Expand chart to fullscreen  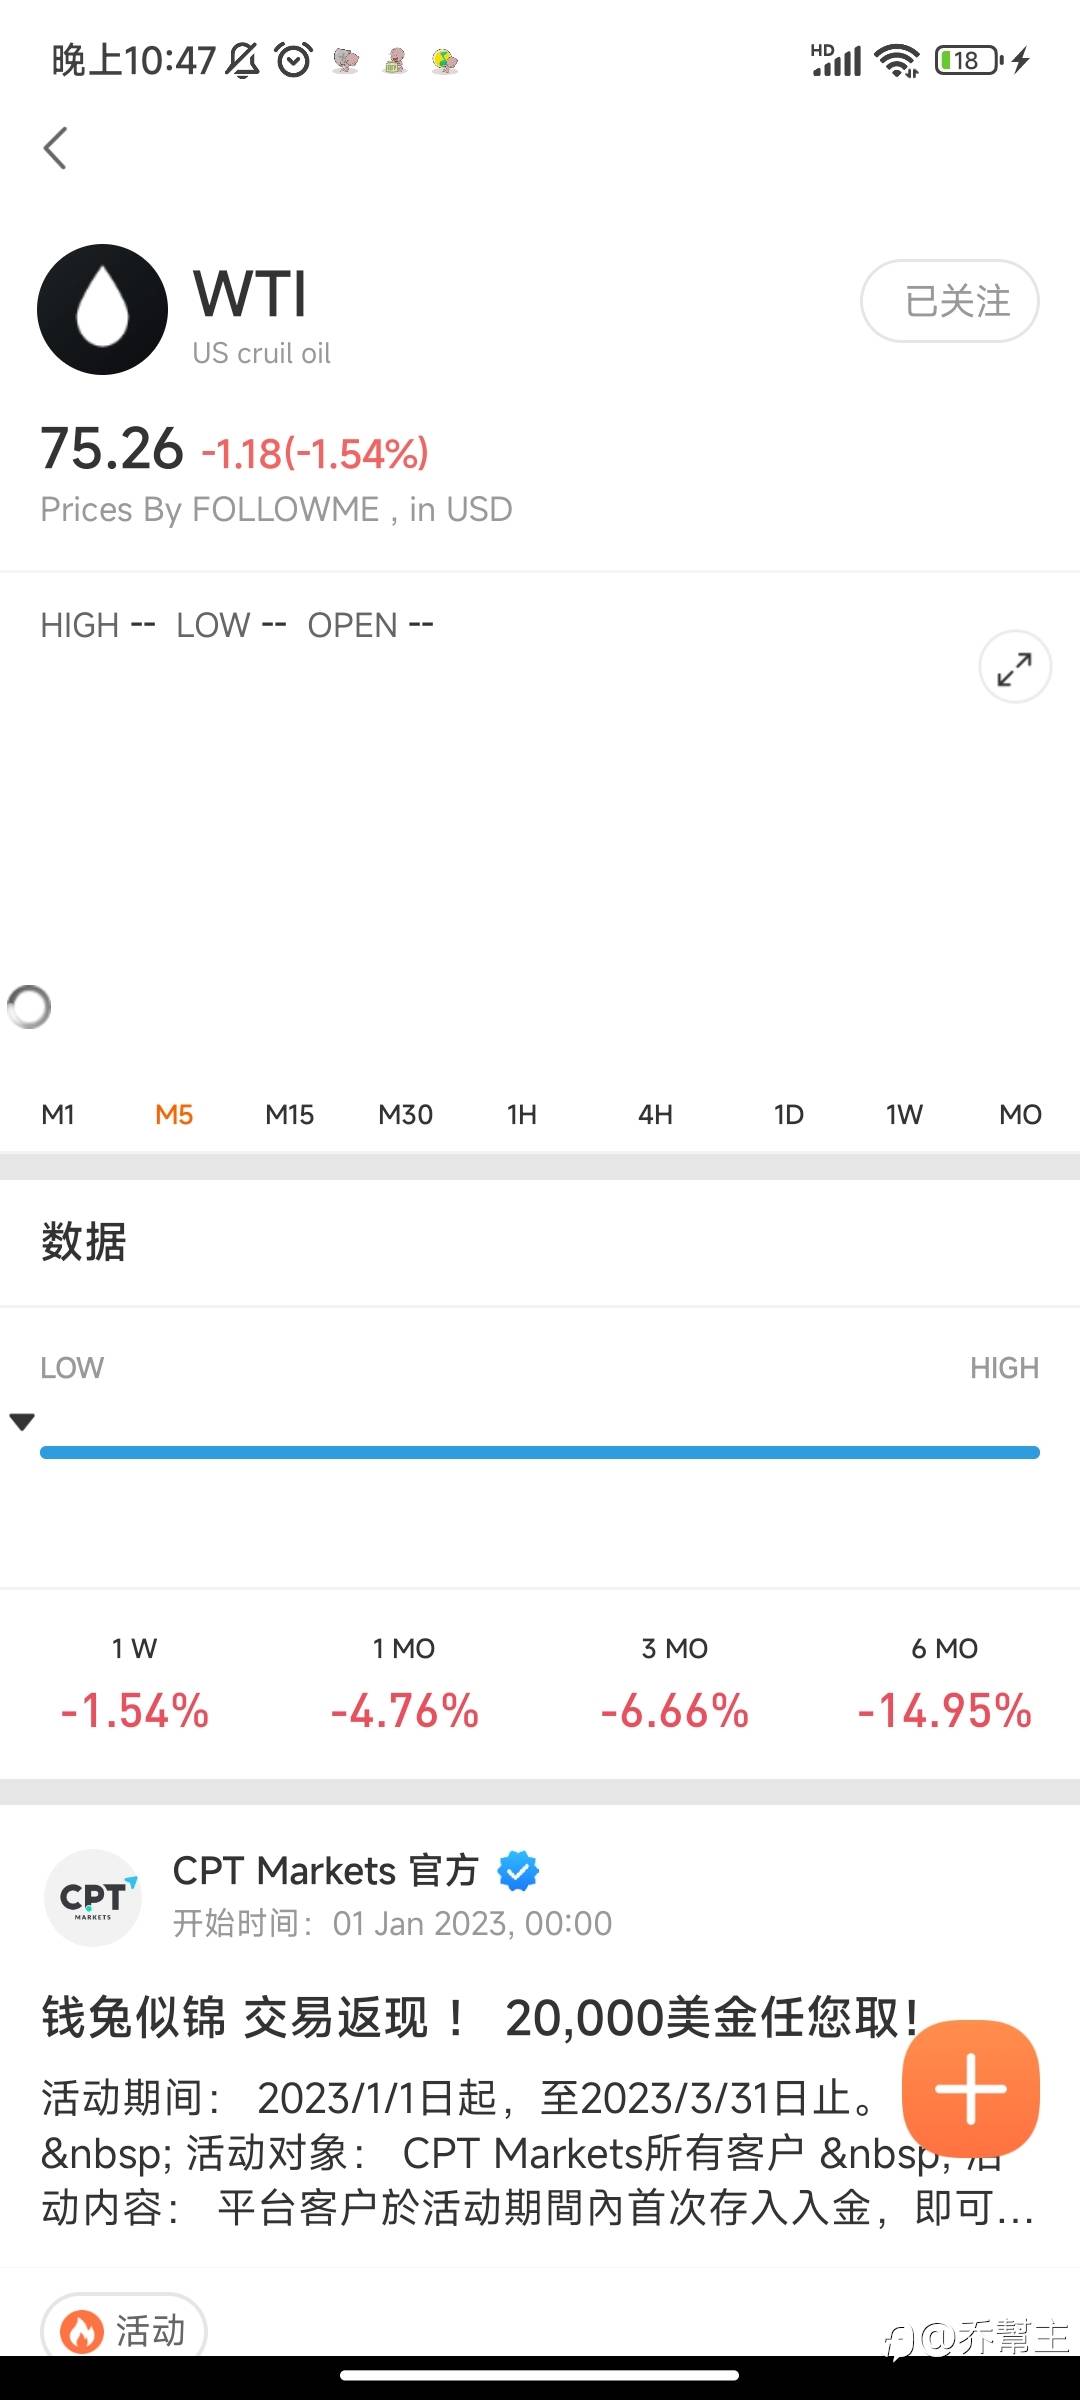coord(1014,667)
